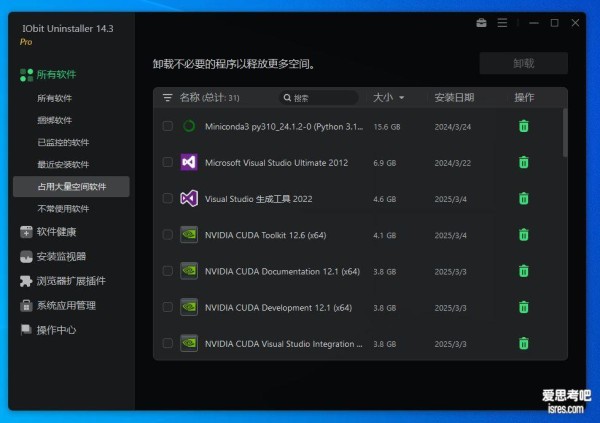Click date 2024/3/22 cell

coord(453,163)
